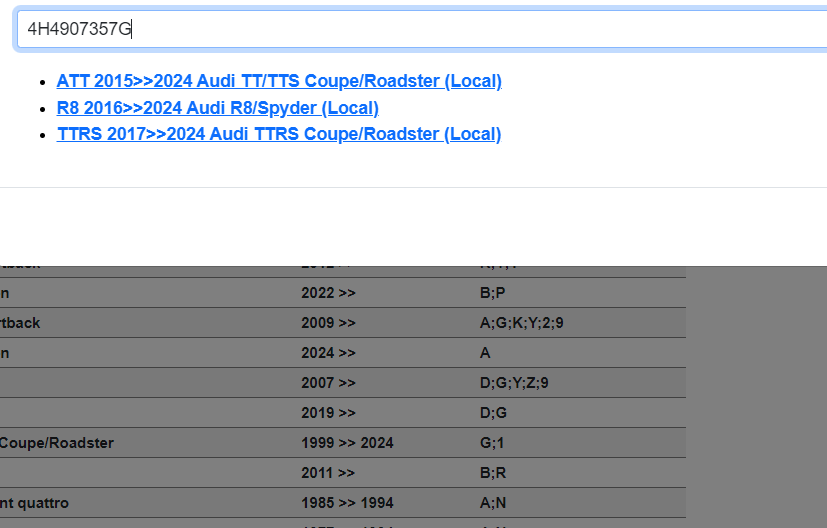Click the "1985 >> 1994" year range cell
The width and height of the screenshot is (827, 528).
(x=347, y=503)
